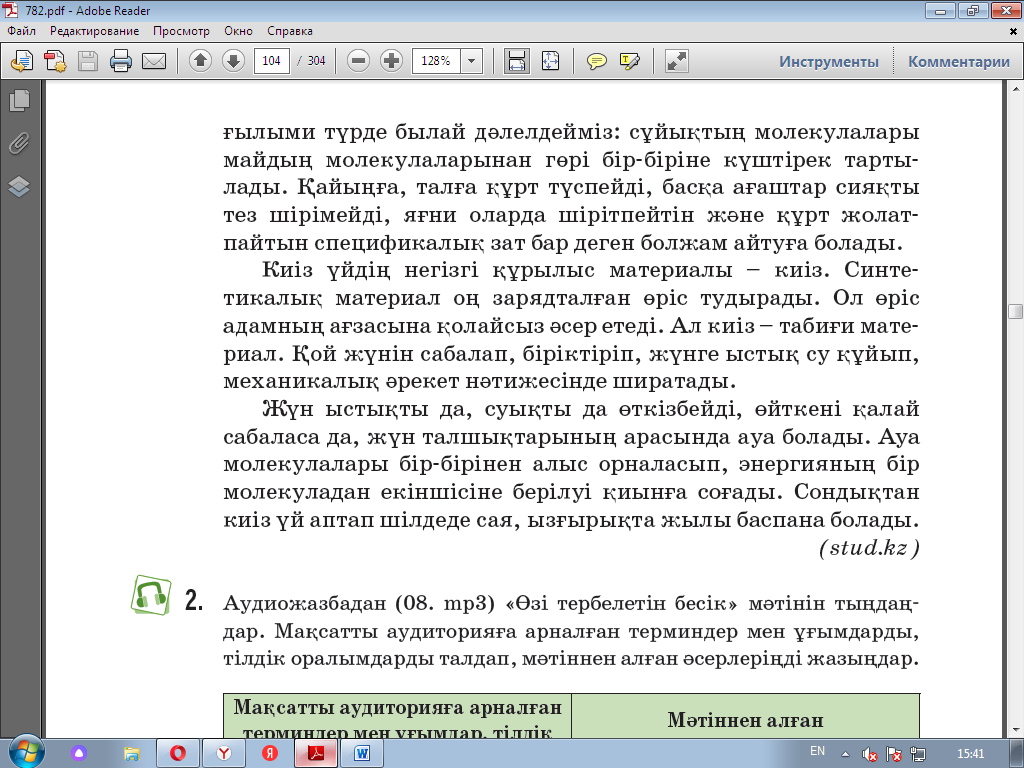
Task: Click the action center flag icon
Action: 894,754
